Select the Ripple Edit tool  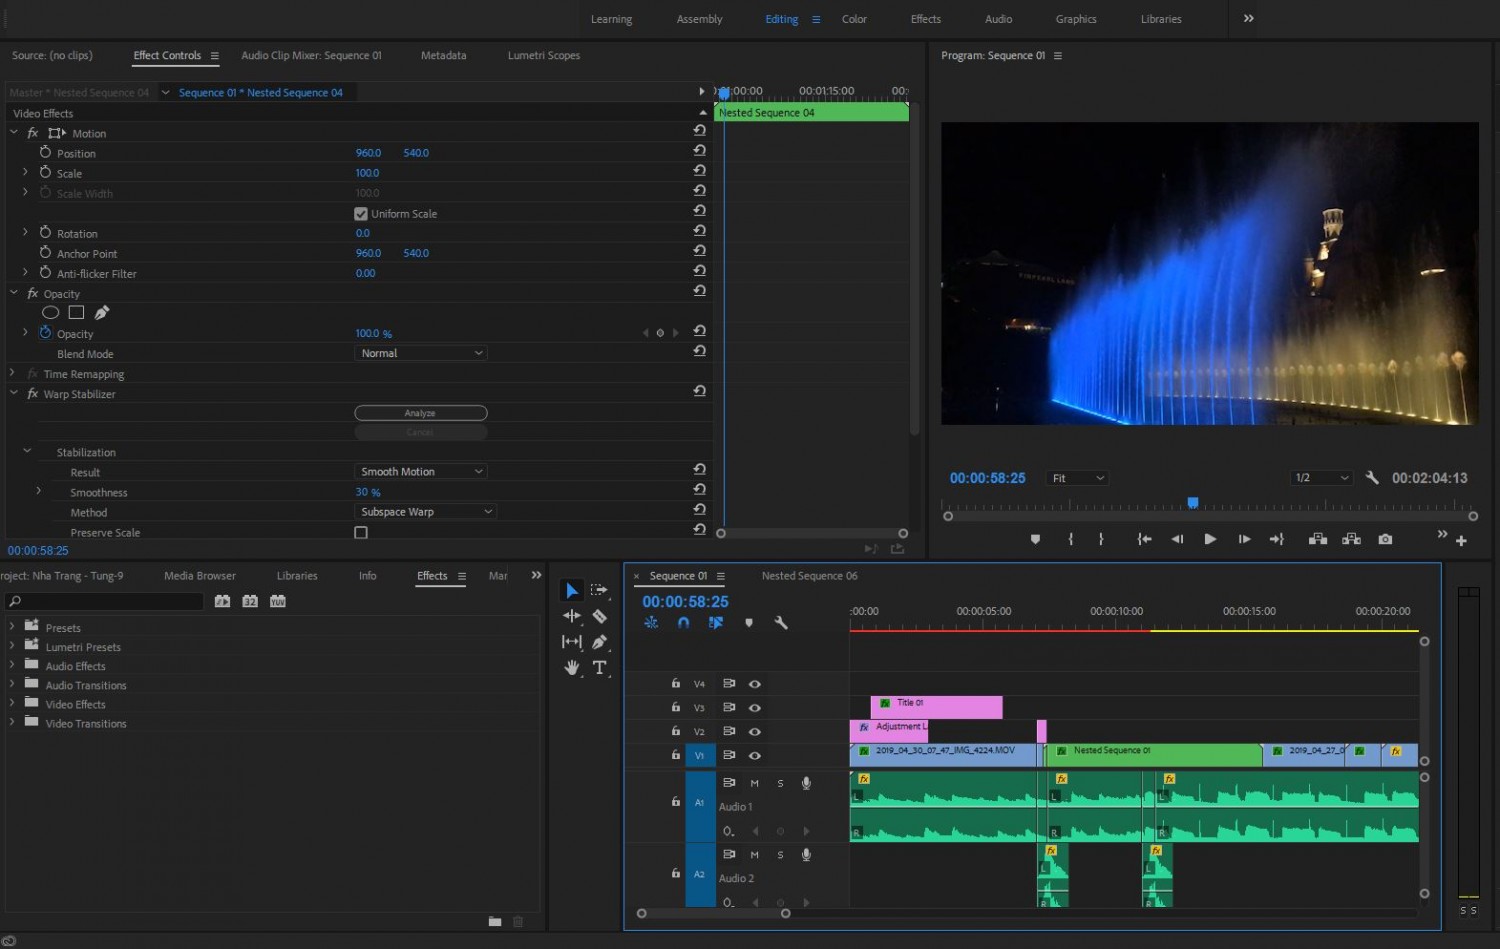point(572,616)
